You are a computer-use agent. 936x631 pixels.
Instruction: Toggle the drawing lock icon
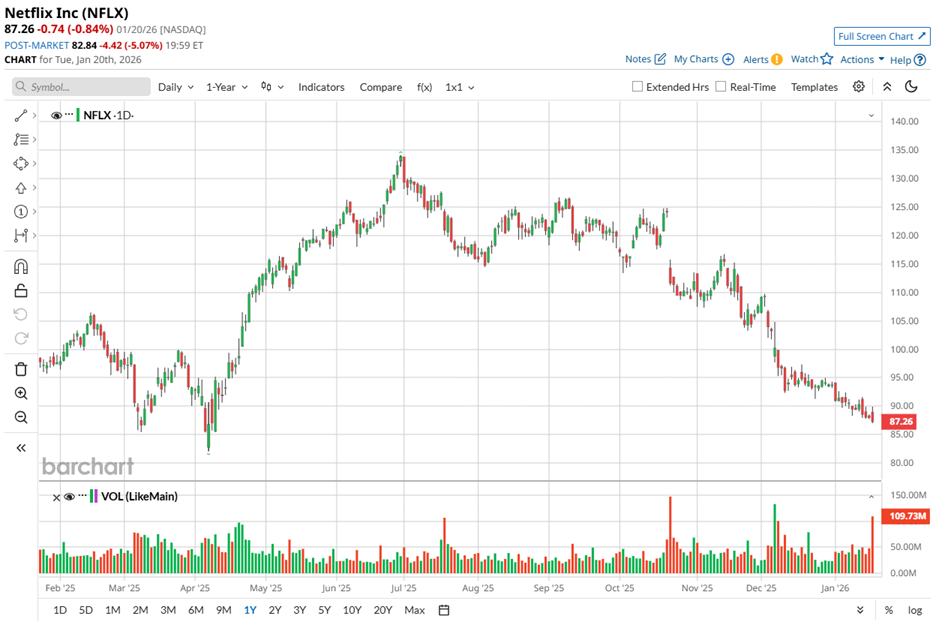pos(21,291)
